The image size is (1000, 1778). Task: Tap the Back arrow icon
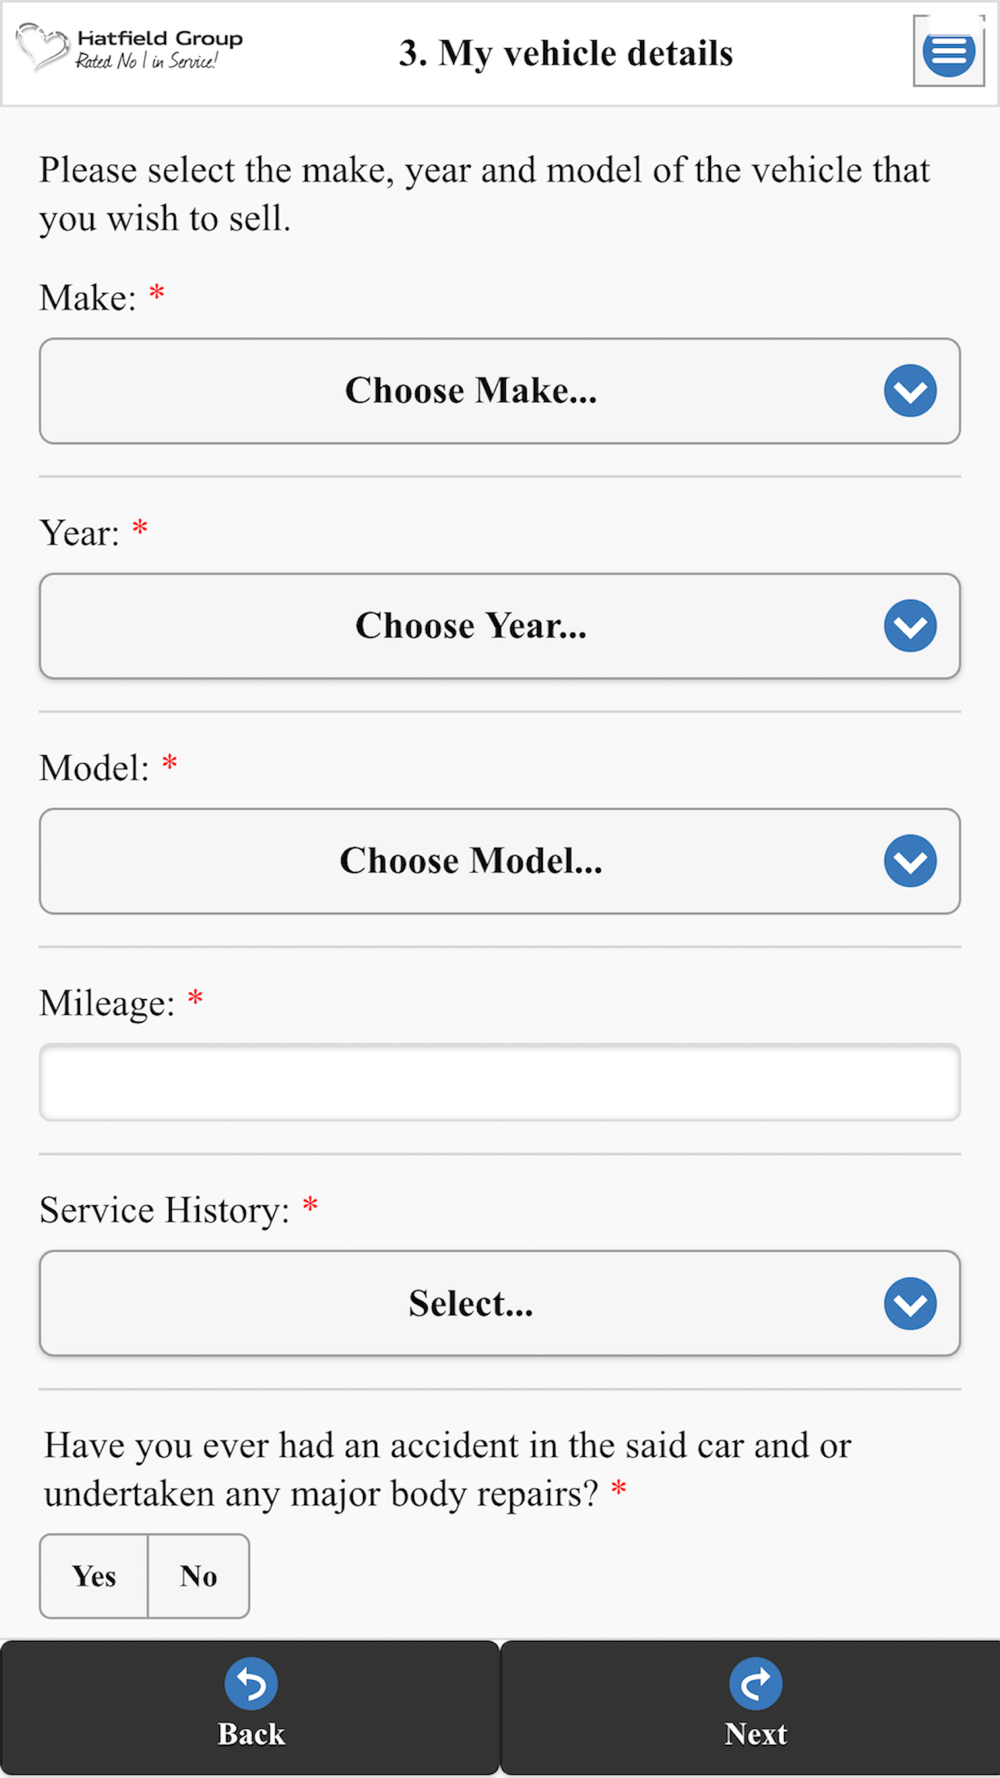click(251, 1684)
